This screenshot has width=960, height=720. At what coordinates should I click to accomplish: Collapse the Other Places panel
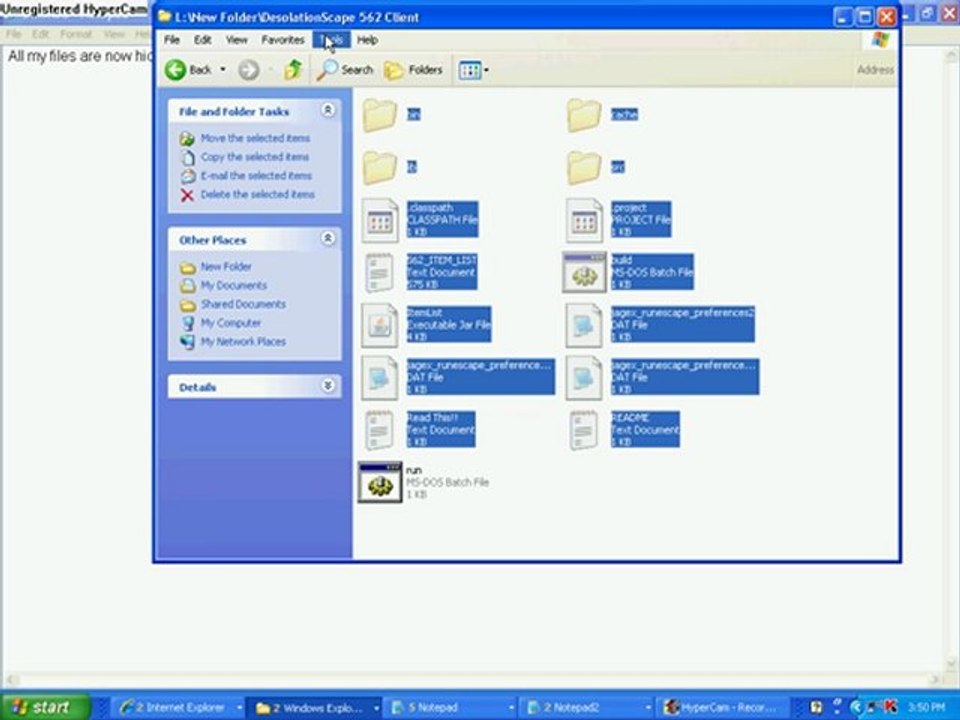[328, 238]
